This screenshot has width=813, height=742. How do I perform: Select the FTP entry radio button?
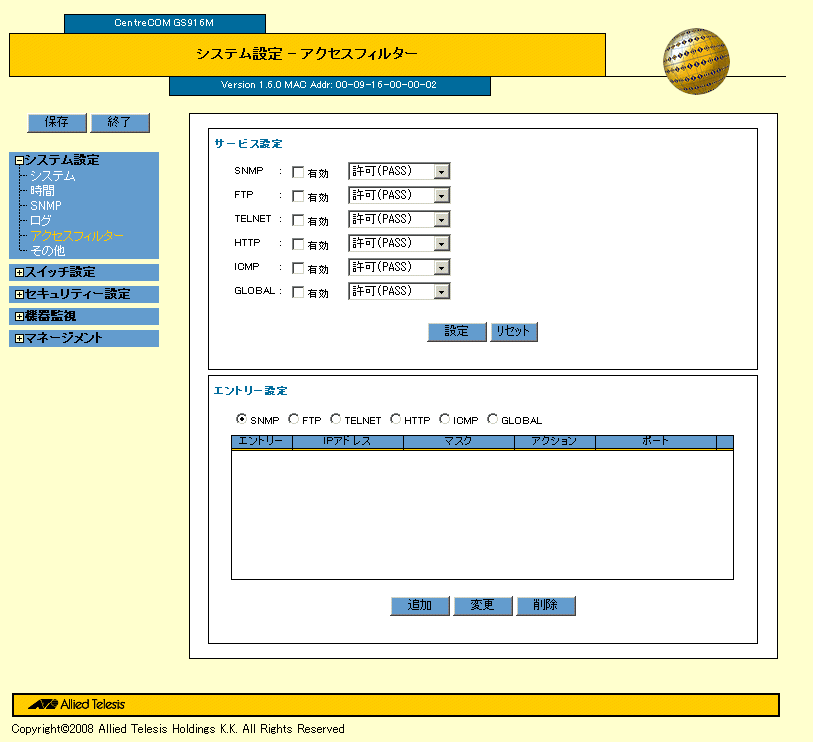click(293, 420)
